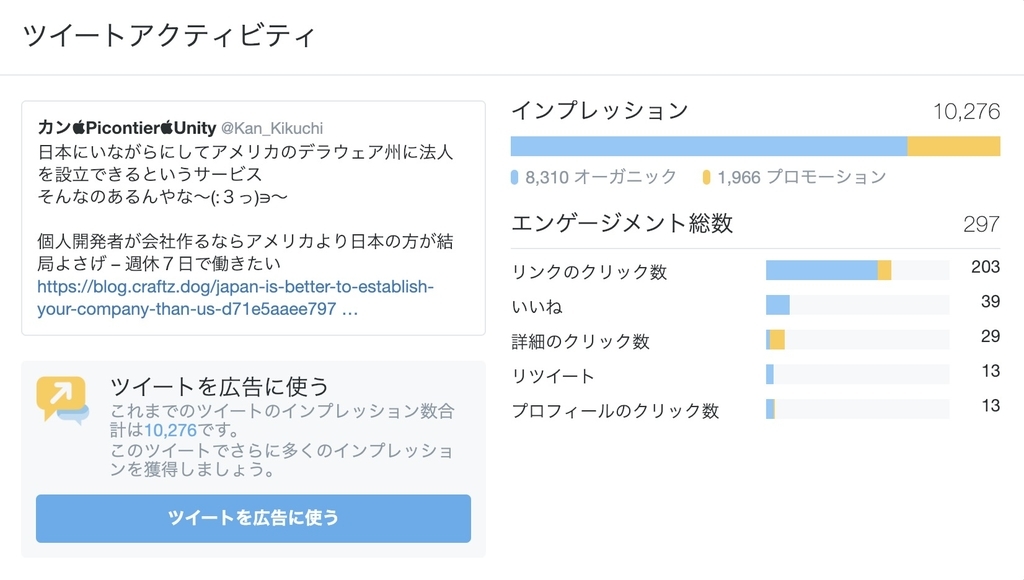This screenshot has height=580, width=1024.
Task: Click the blue organic legend dot
Action: click(x=516, y=176)
